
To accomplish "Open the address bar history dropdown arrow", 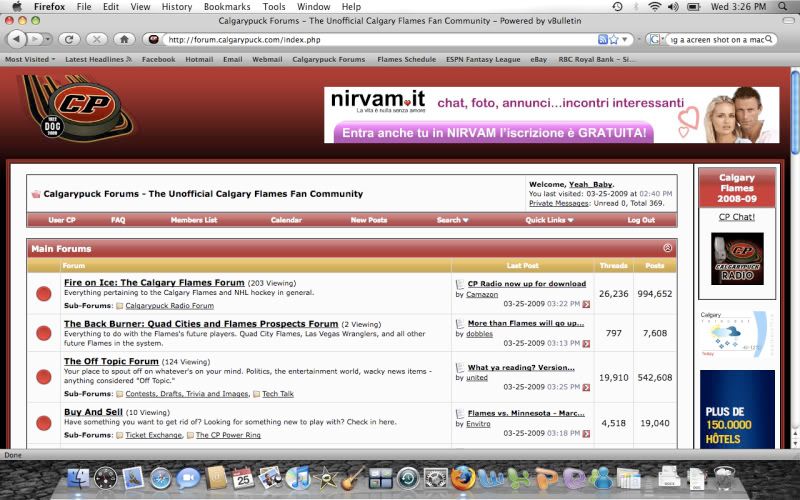I will (x=624, y=39).
